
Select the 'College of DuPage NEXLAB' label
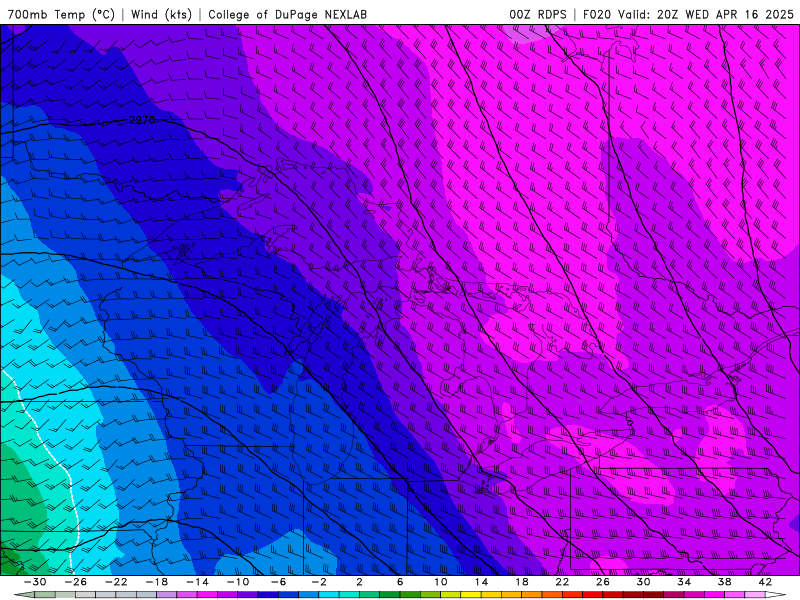(x=287, y=14)
